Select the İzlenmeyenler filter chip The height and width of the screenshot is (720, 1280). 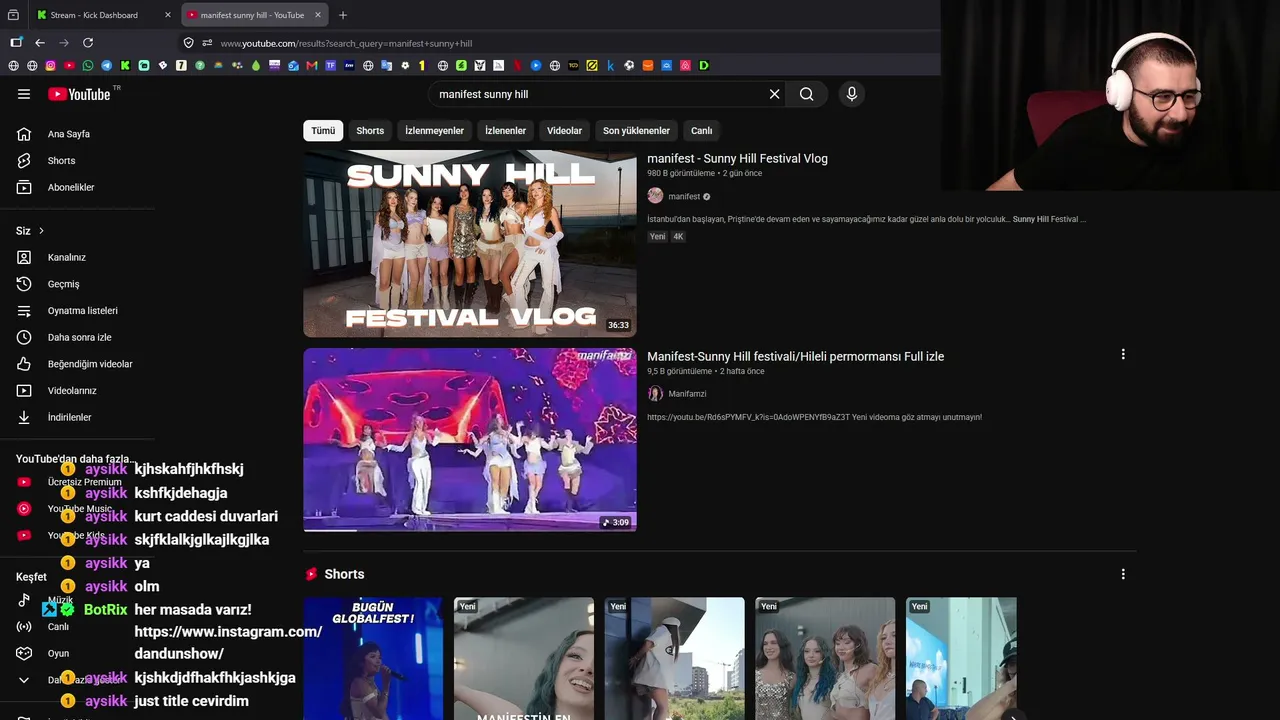434,131
